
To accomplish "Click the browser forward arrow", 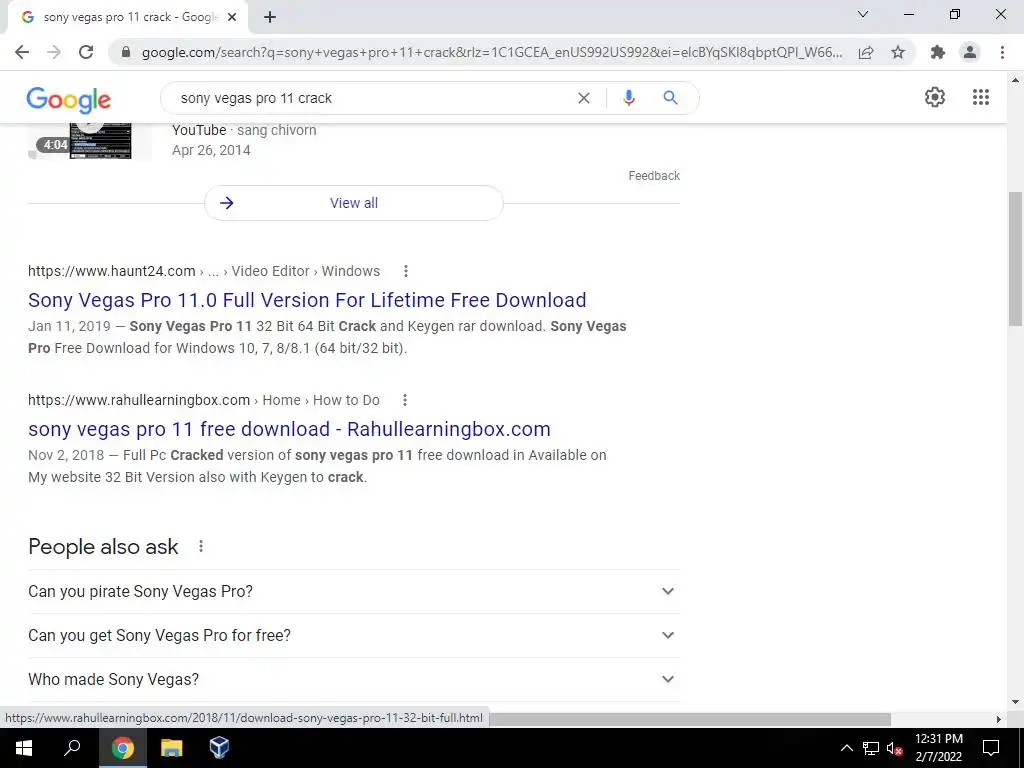I will point(54,52).
